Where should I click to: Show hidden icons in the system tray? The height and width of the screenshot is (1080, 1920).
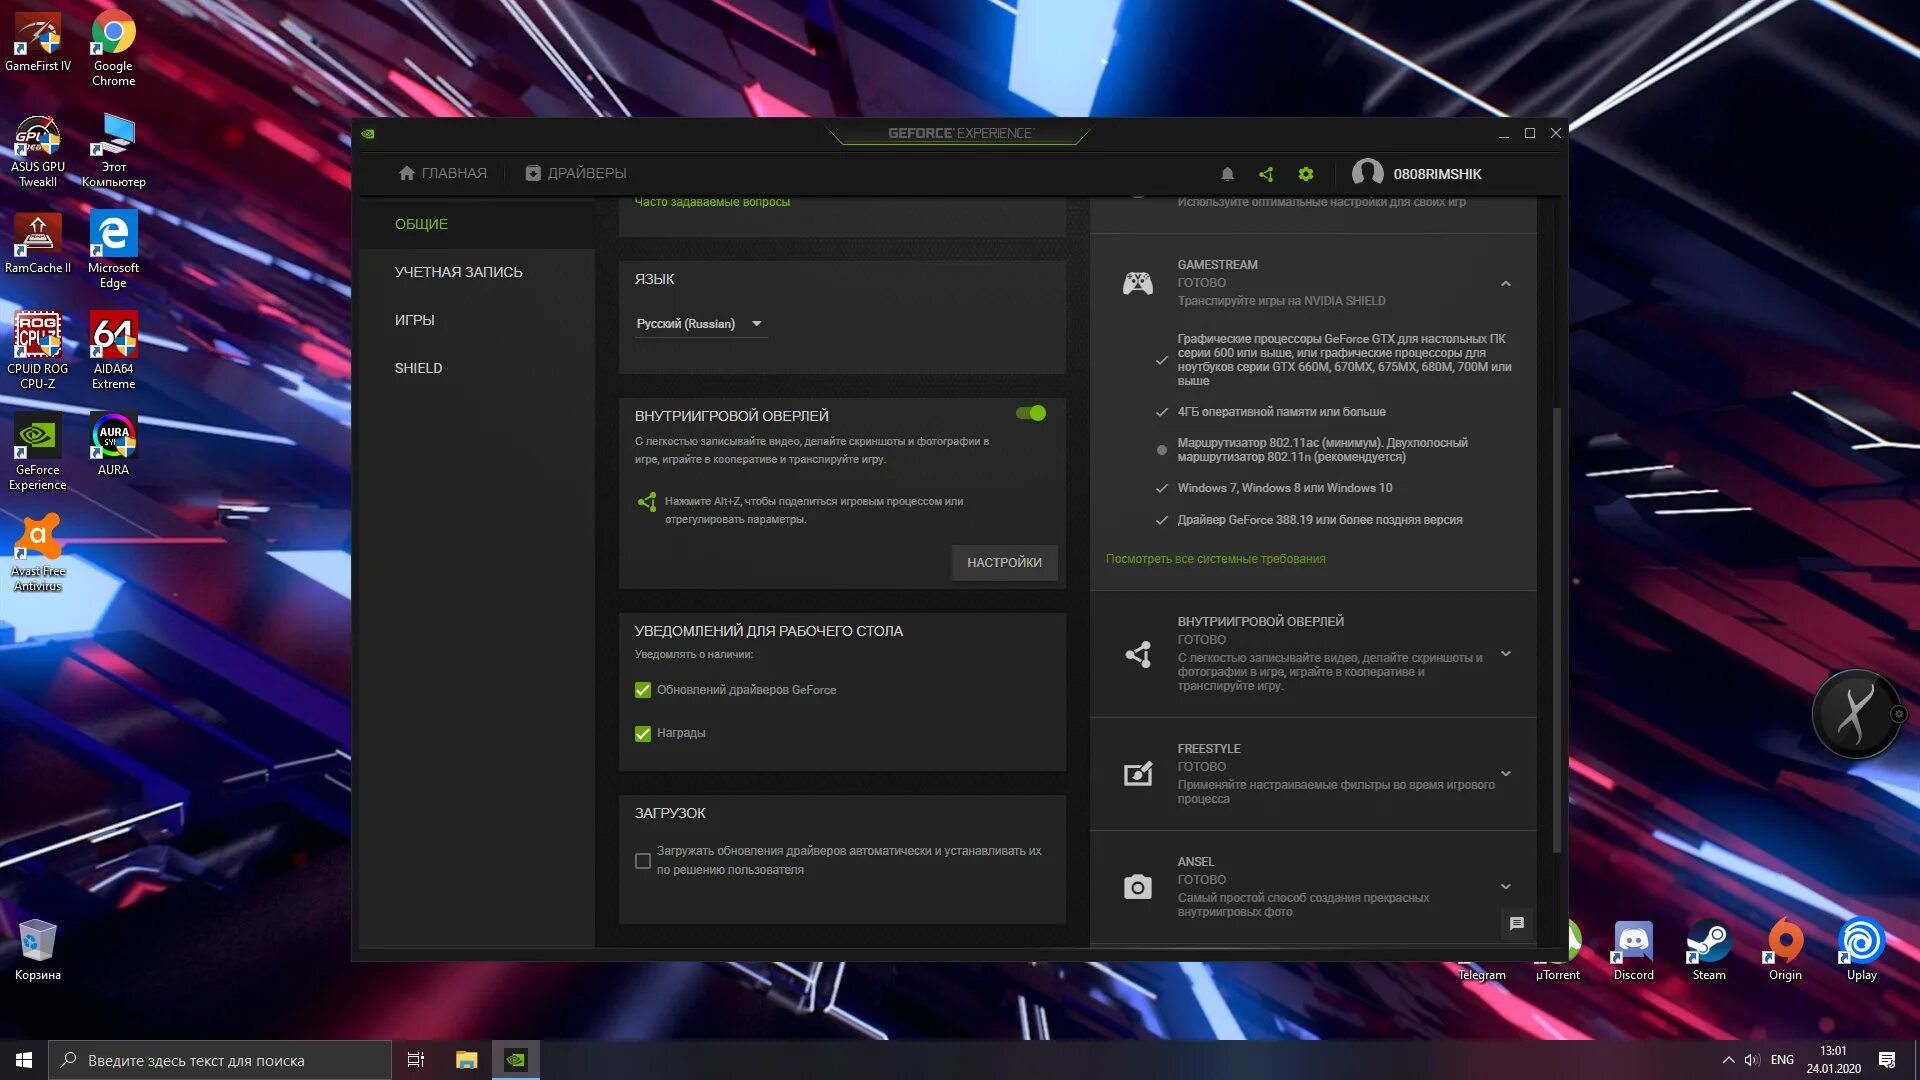pyautogui.click(x=1728, y=1060)
